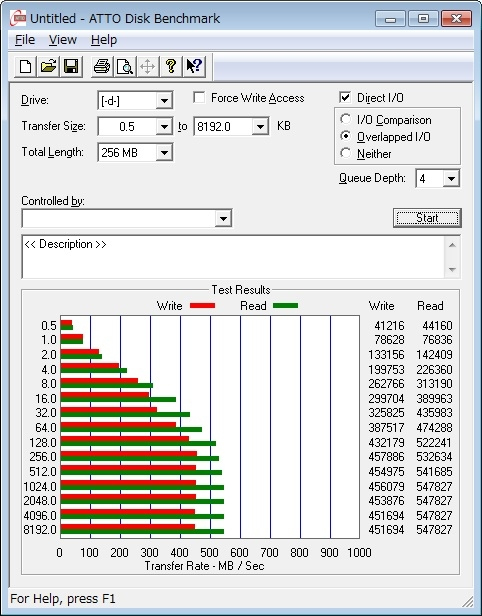Click the Test Results group title

pyautogui.click(x=241, y=290)
